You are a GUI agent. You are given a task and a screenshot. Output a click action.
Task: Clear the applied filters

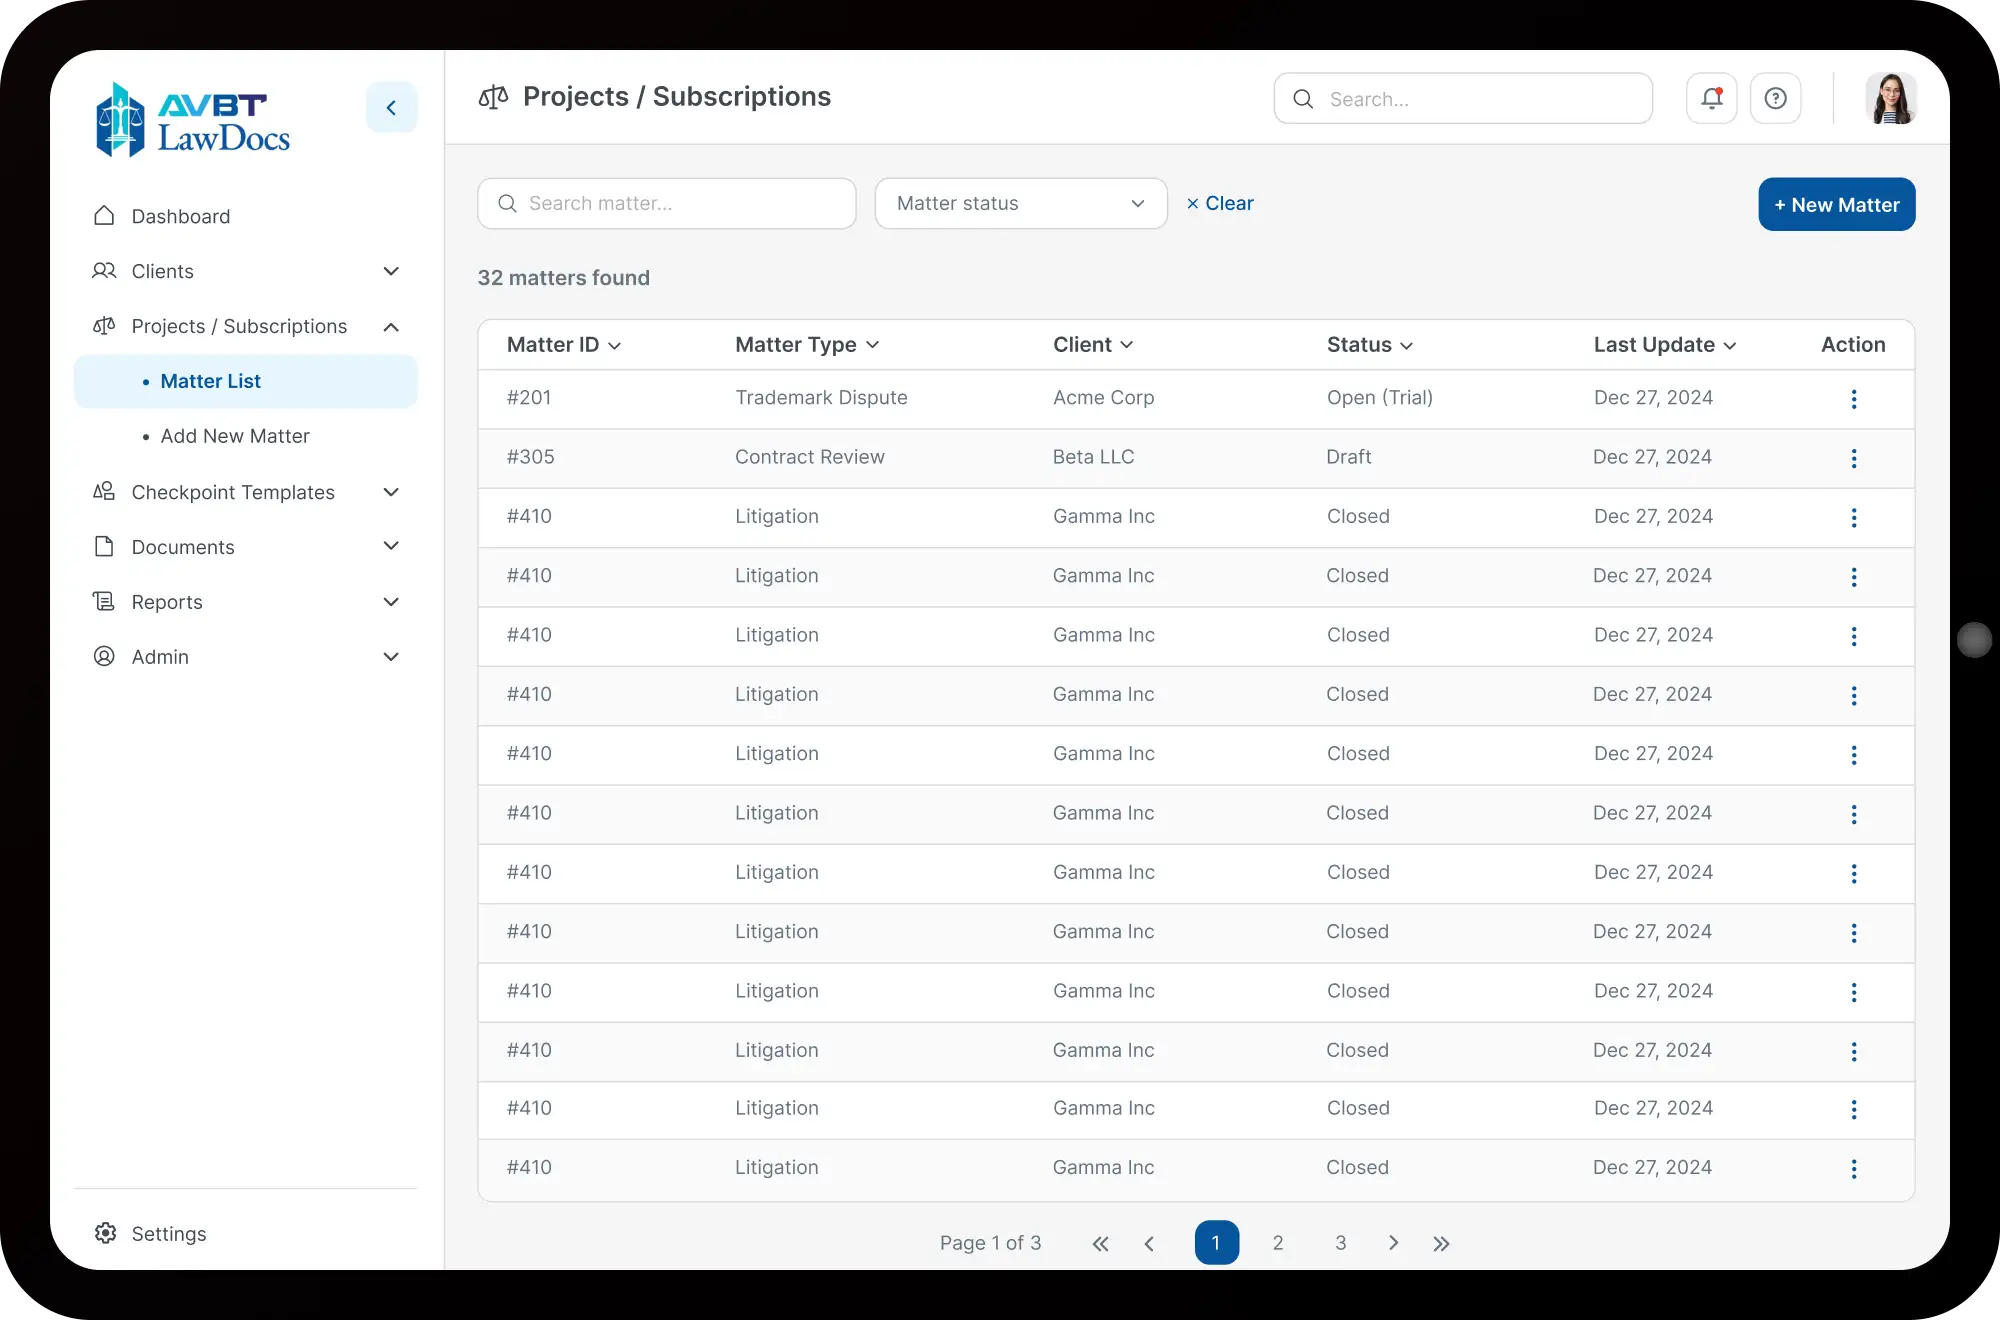(1219, 203)
